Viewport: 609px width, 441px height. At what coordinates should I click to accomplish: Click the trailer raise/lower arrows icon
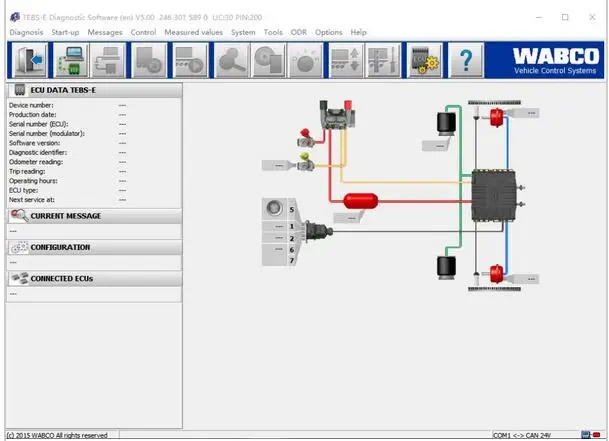tap(346, 60)
